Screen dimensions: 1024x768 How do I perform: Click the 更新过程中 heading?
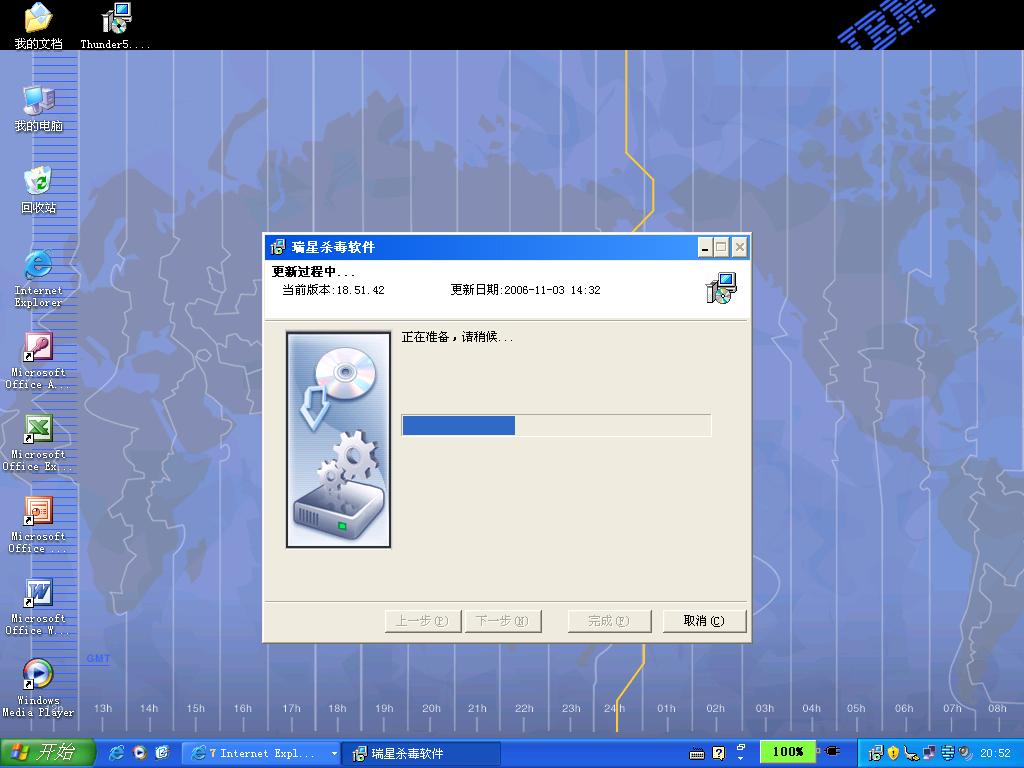(x=313, y=272)
